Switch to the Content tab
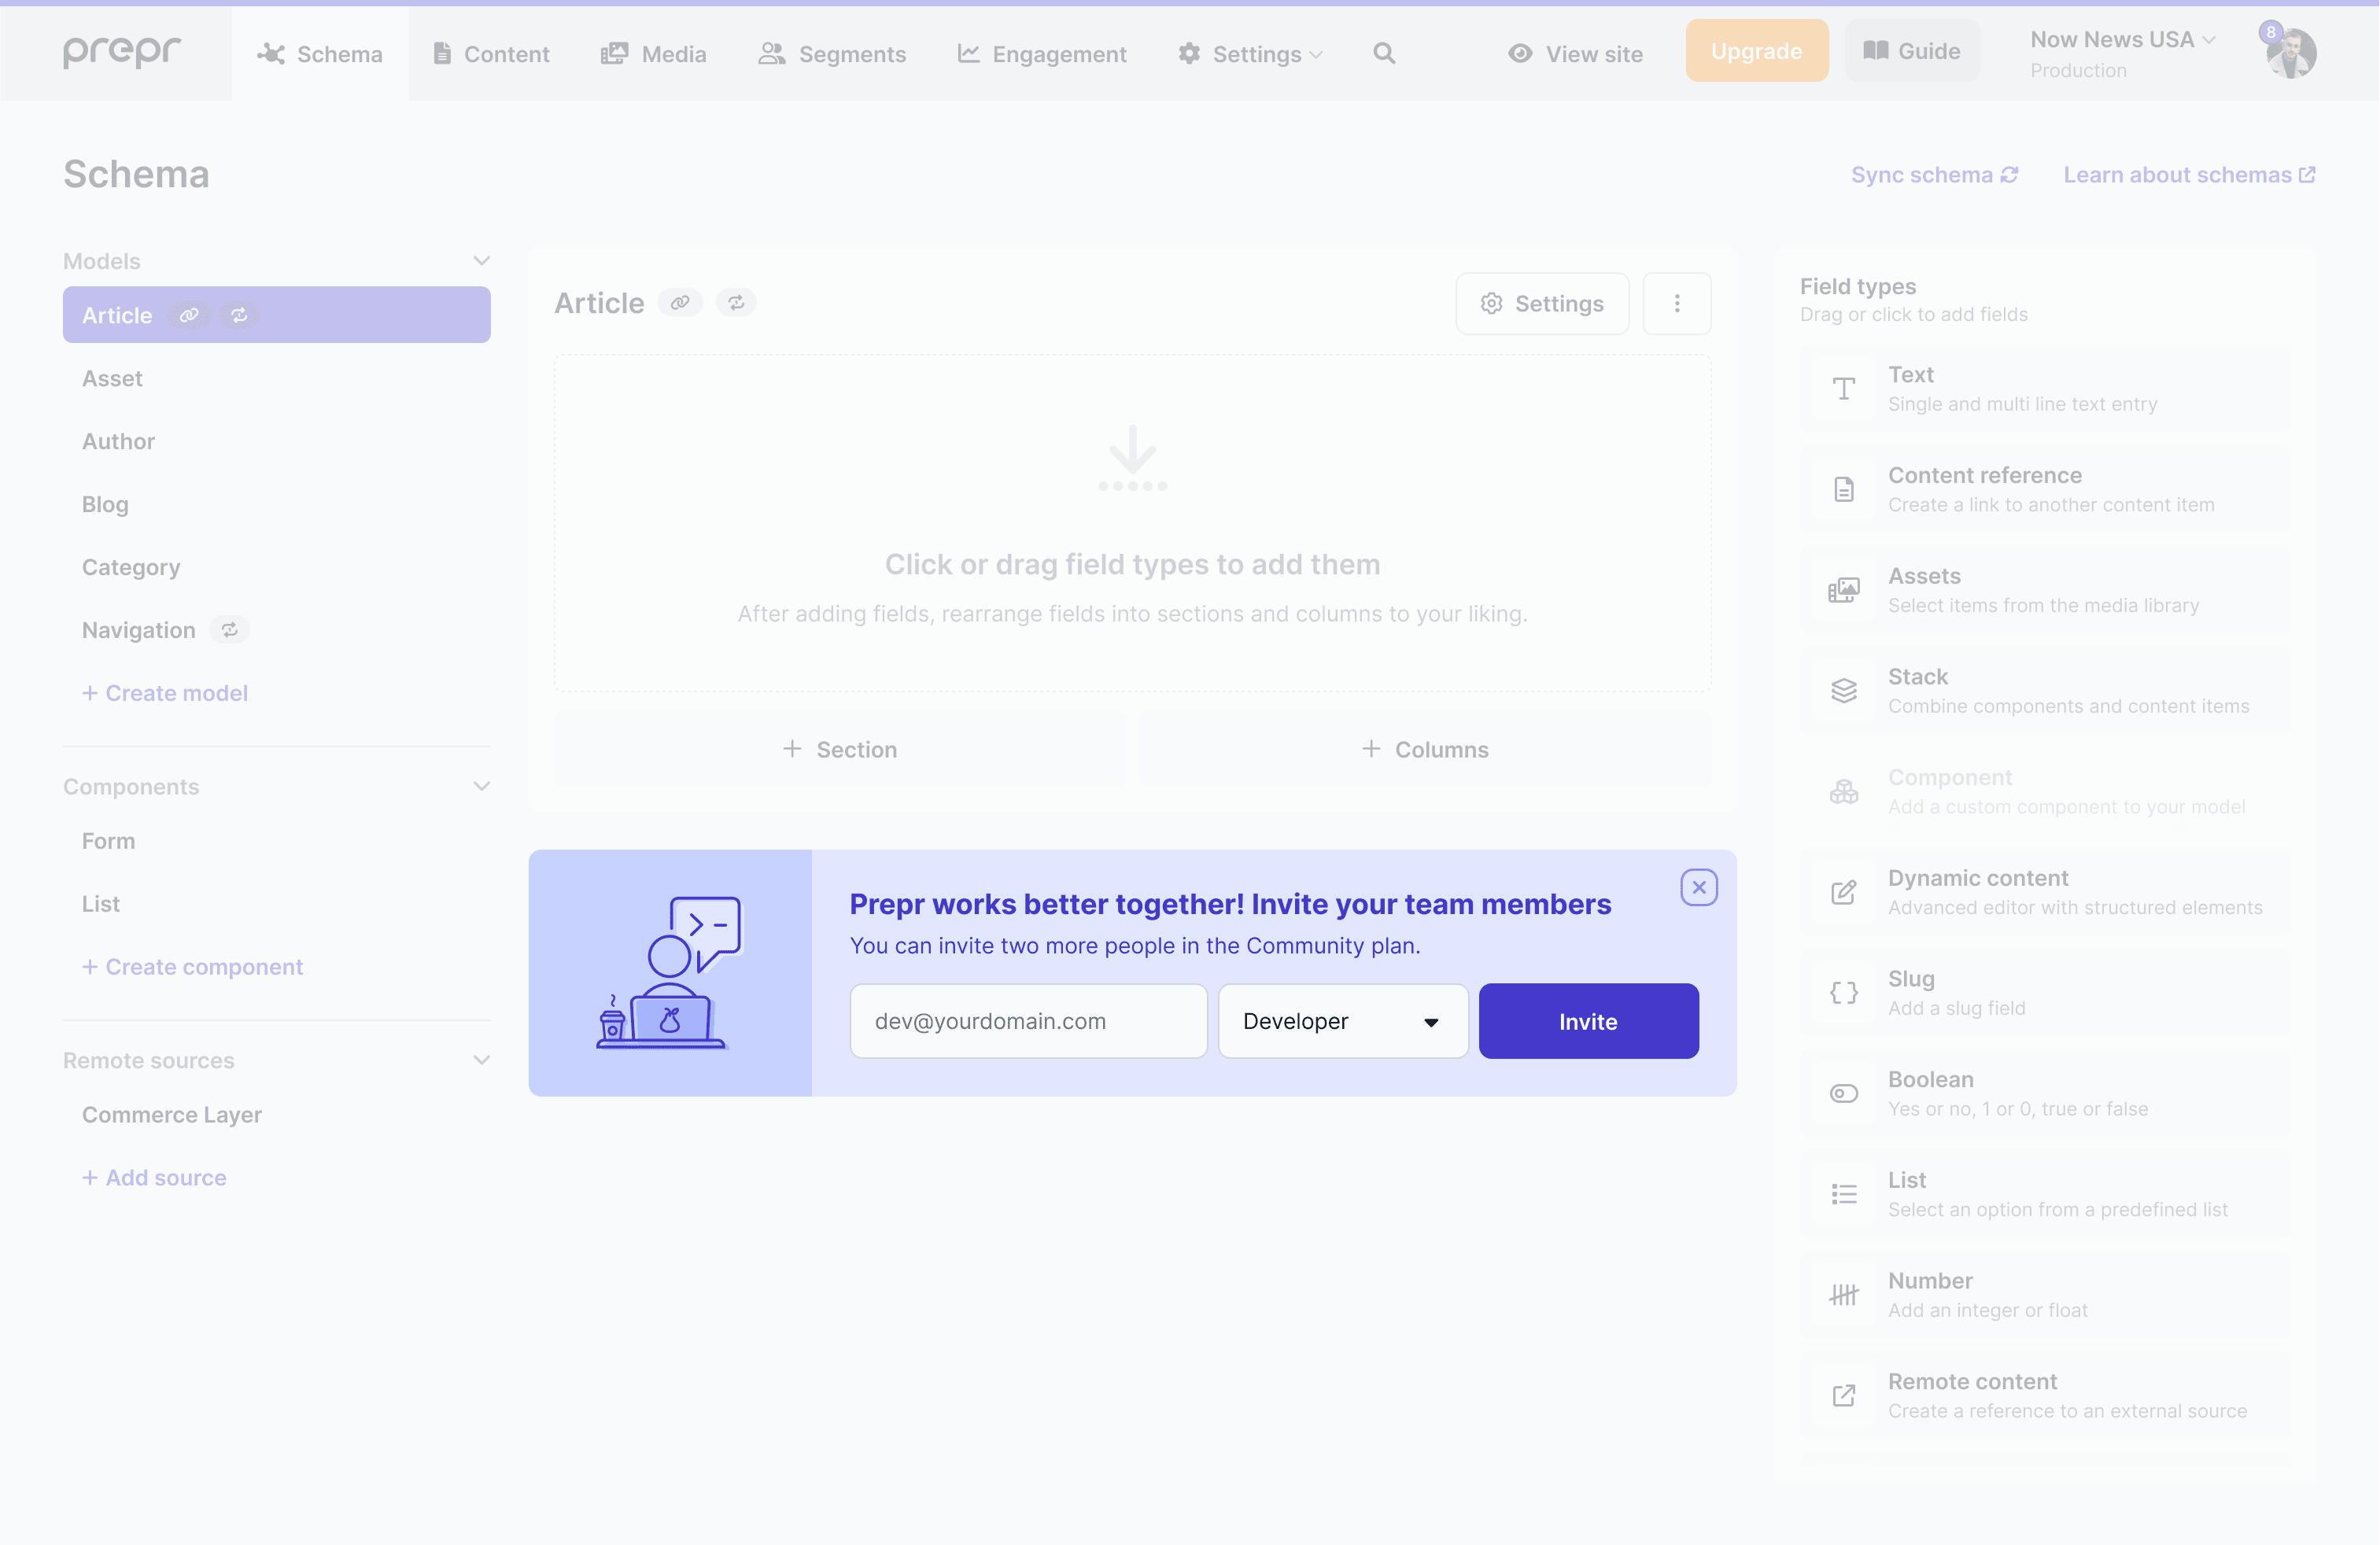The height and width of the screenshot is (1545, 2380). (x=491, y=54)
